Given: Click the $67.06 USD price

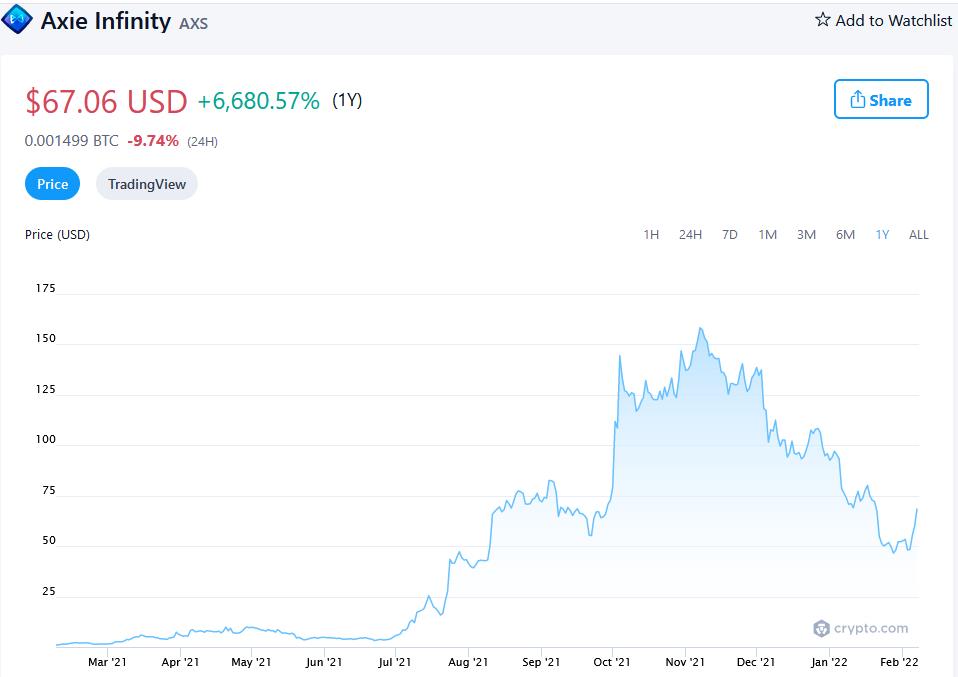Looking at the screenshot, I should (x=106, y=101).
